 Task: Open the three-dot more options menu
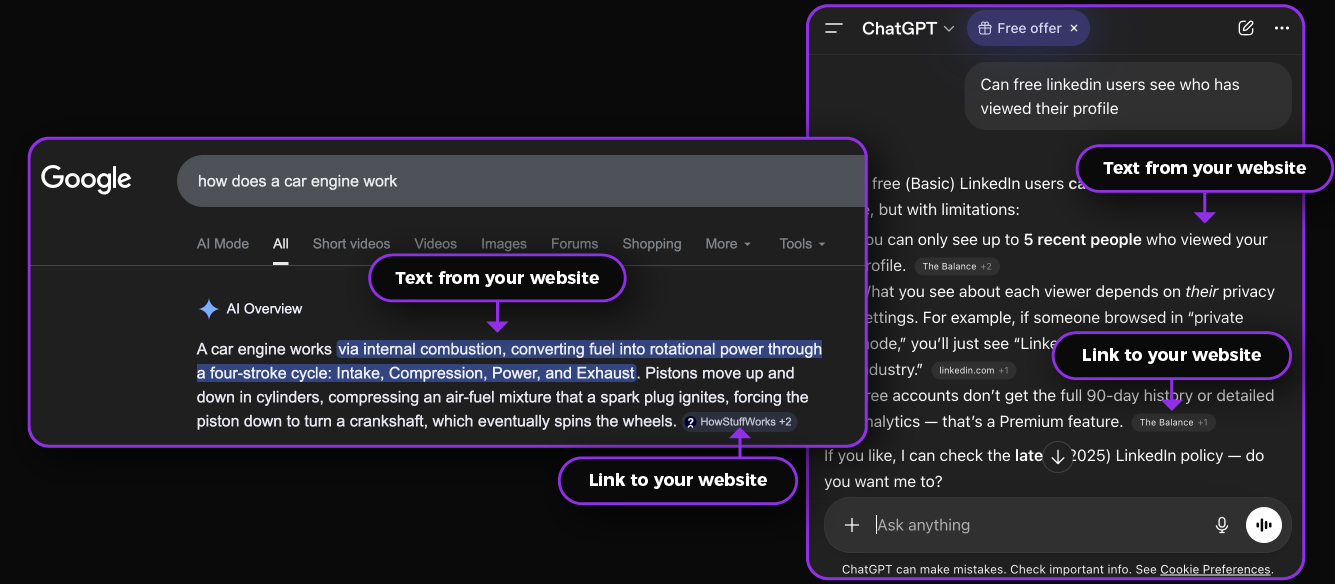(x=1282, y=29)
